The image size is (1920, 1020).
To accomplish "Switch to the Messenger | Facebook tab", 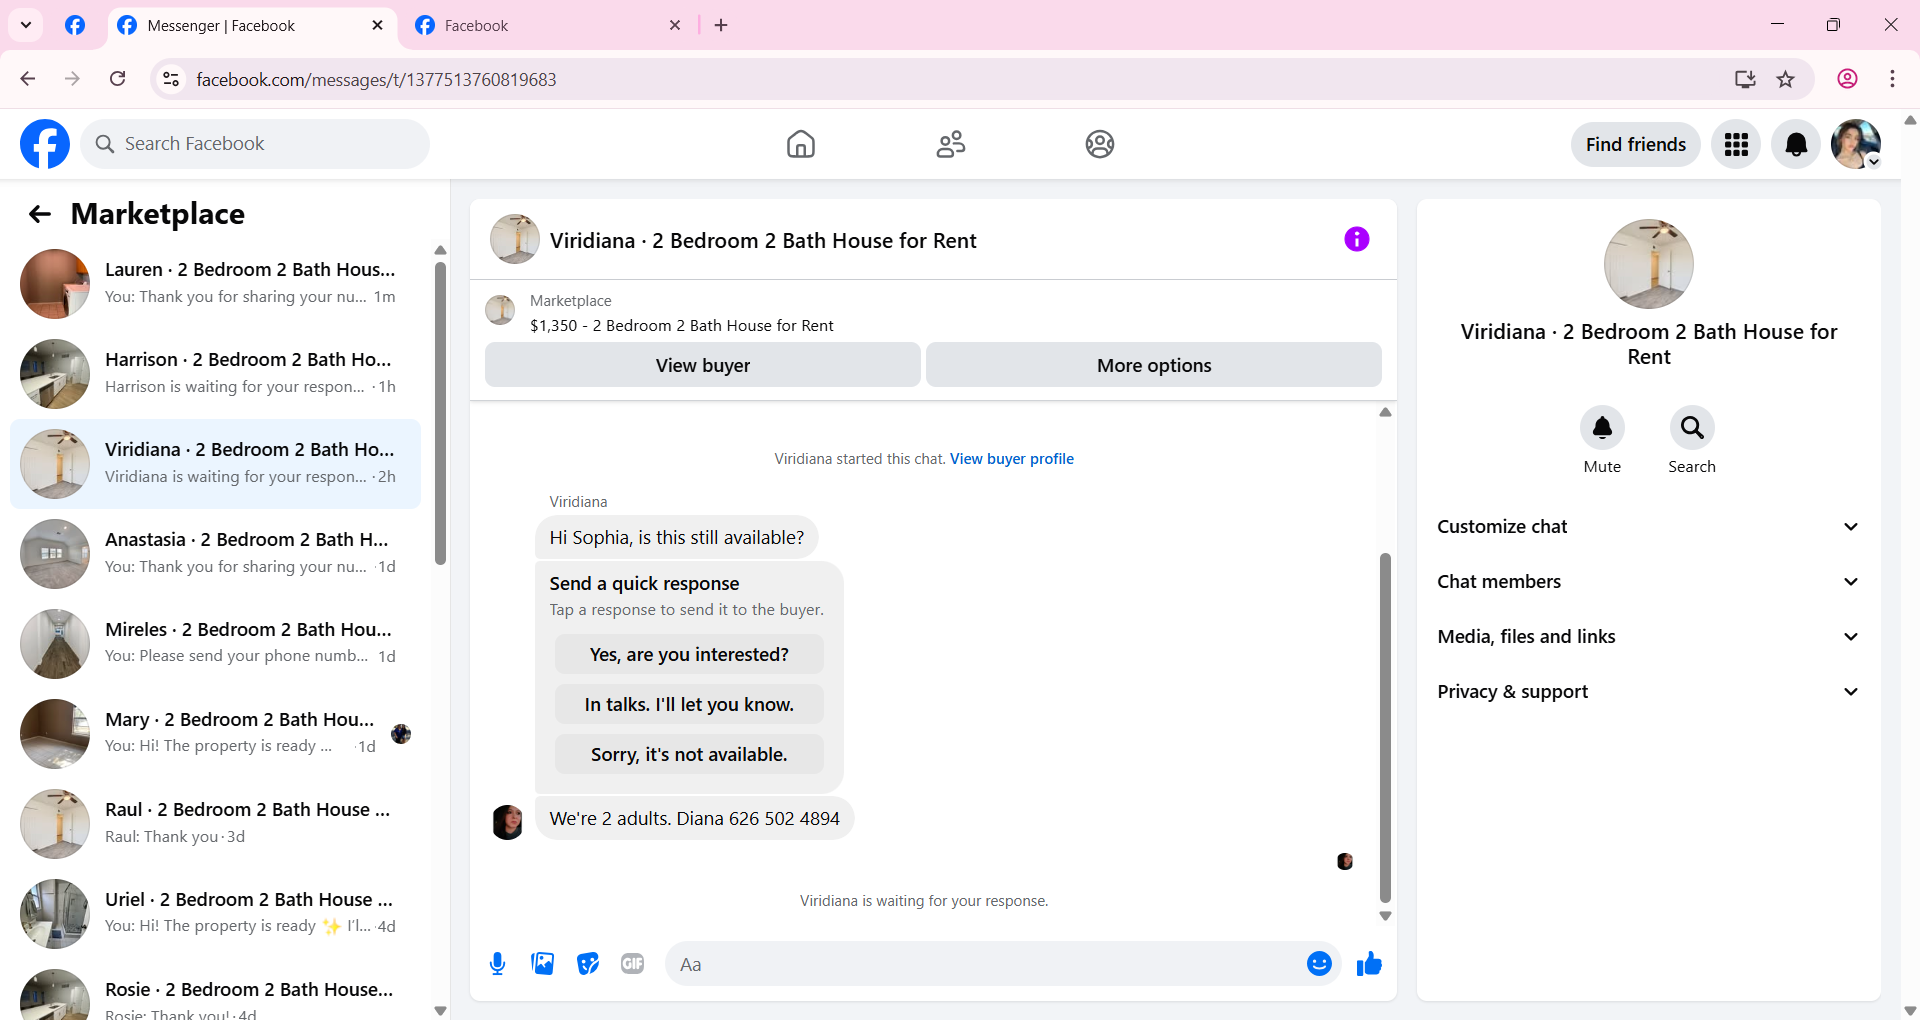I will (252, 26).
